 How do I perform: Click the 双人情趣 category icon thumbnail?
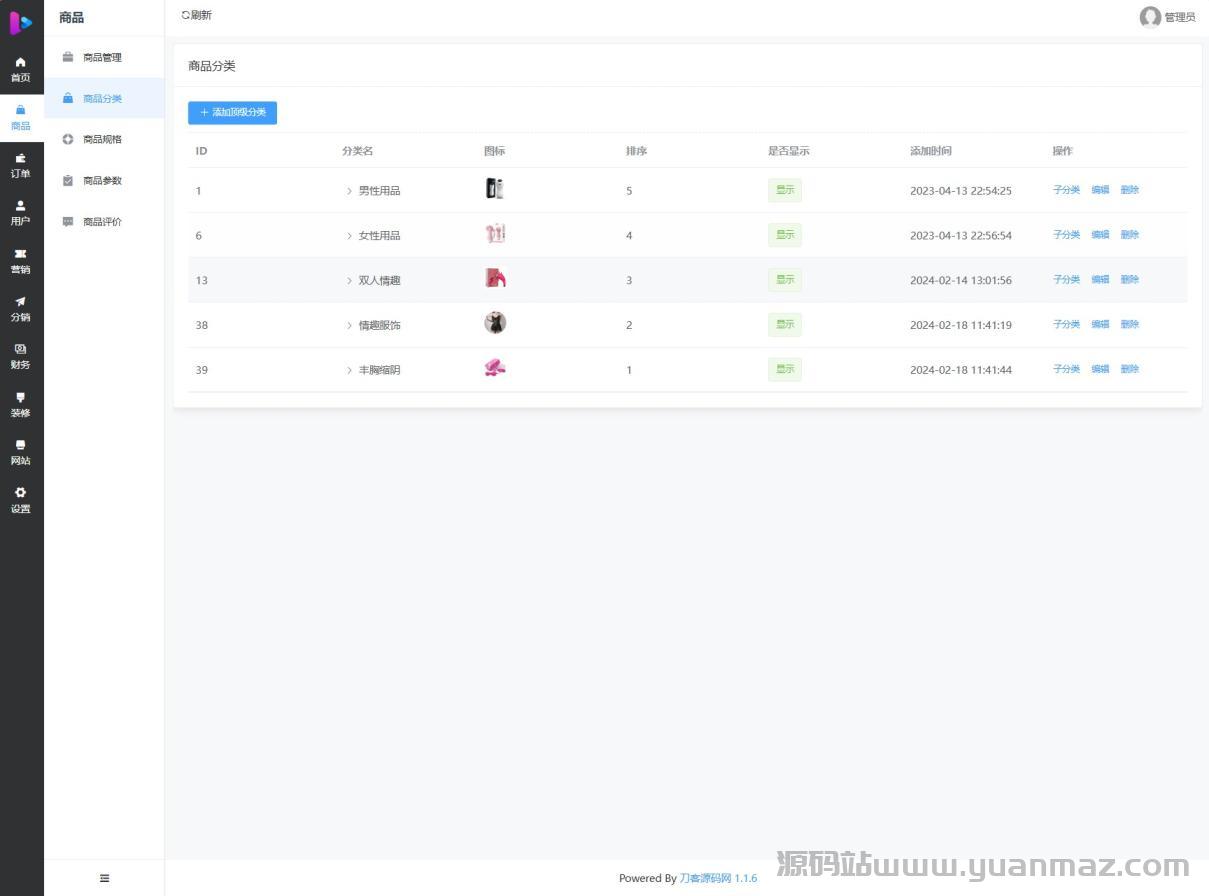pos(495,278)
